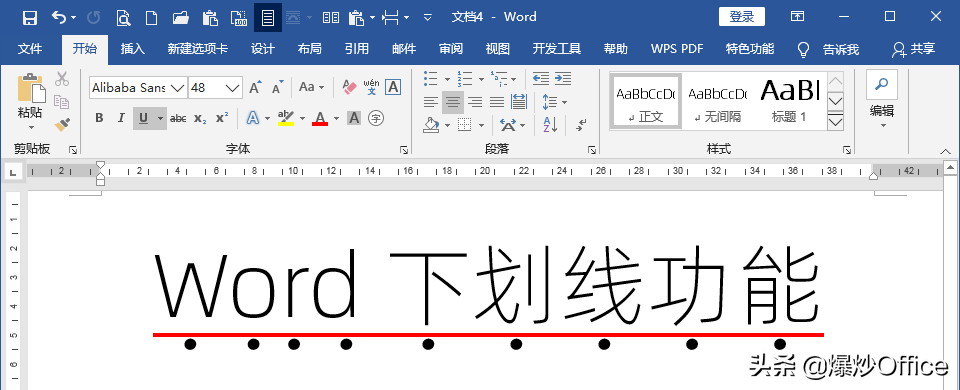
Task: Switch to the 布局 (Layout) tab
Action: pyautogui.click(x=309, y=49)
